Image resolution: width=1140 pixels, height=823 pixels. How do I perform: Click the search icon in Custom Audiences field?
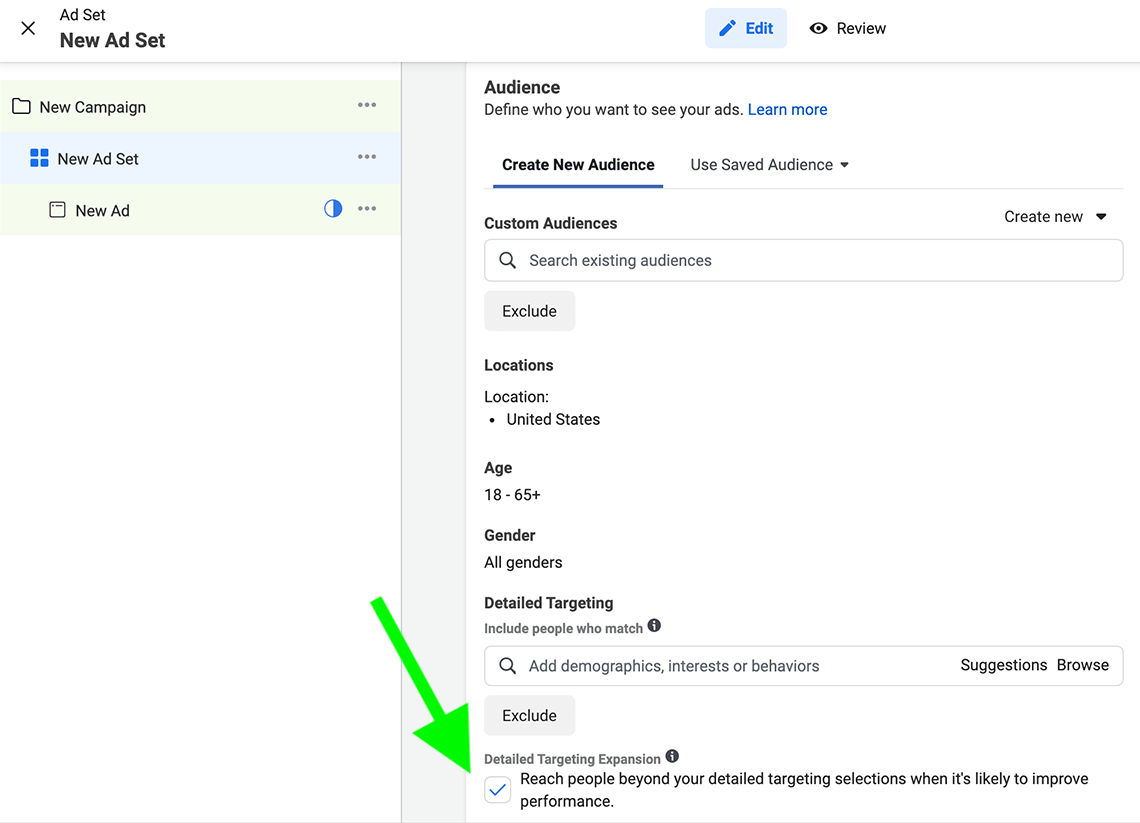(x=507, y=260)
